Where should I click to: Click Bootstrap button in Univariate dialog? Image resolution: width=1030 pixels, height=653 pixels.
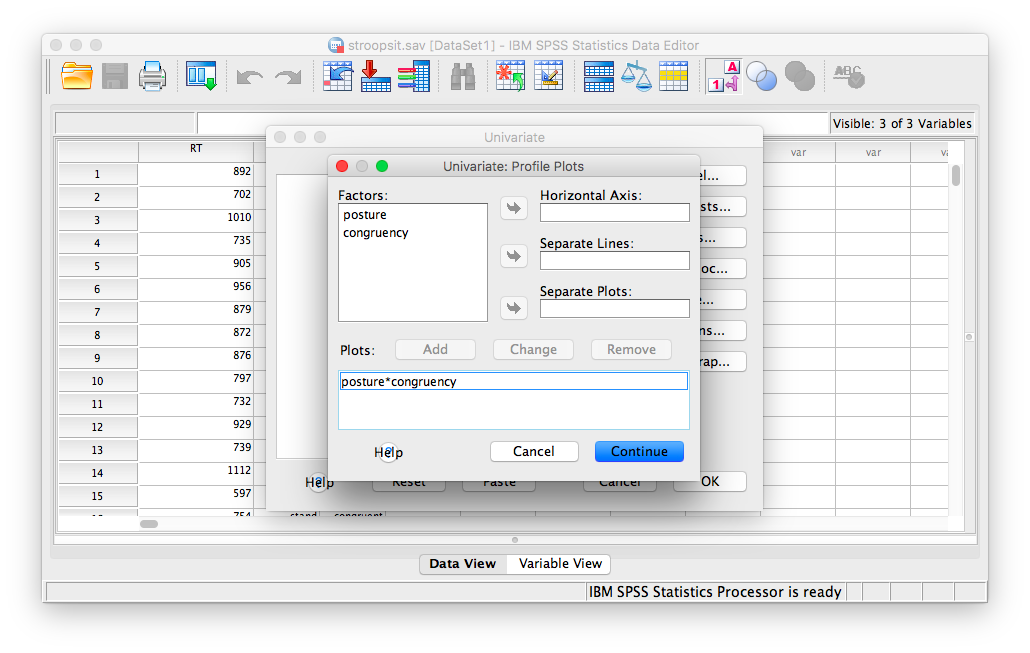(x=721, y=361)
